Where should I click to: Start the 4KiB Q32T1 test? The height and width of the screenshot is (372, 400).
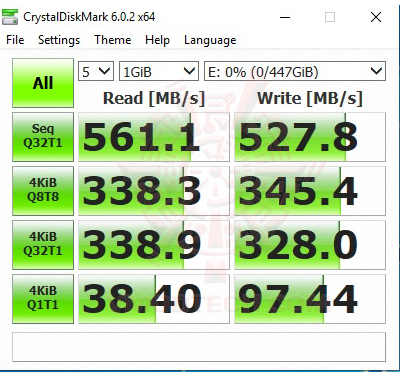click(43, 245)
